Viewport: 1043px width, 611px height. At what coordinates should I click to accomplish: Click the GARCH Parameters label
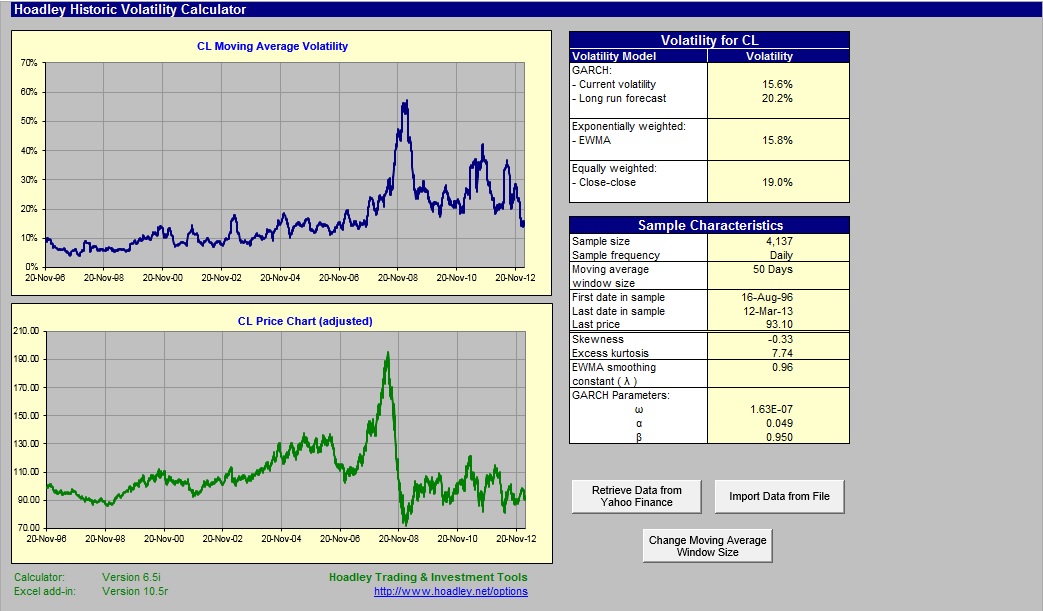click(x=621, y=395)
